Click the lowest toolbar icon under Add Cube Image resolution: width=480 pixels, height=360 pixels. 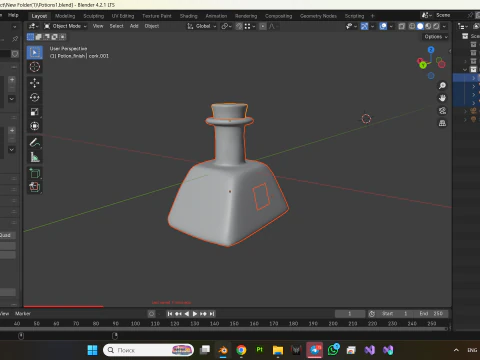35,187
